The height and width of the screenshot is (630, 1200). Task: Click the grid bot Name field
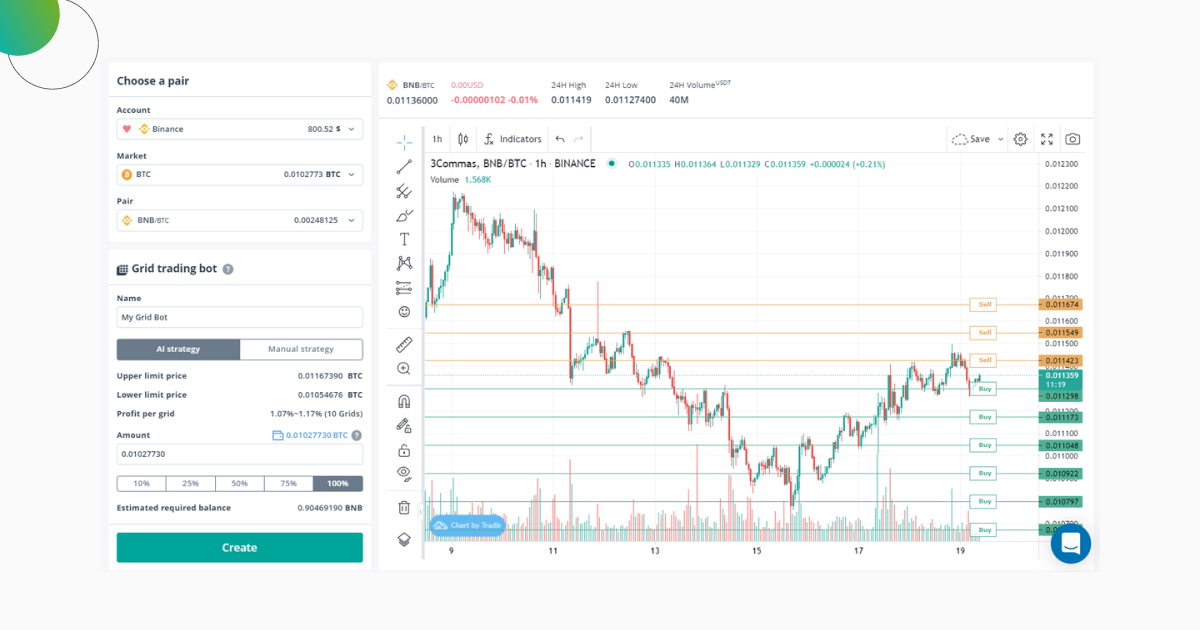click(239, 317)
